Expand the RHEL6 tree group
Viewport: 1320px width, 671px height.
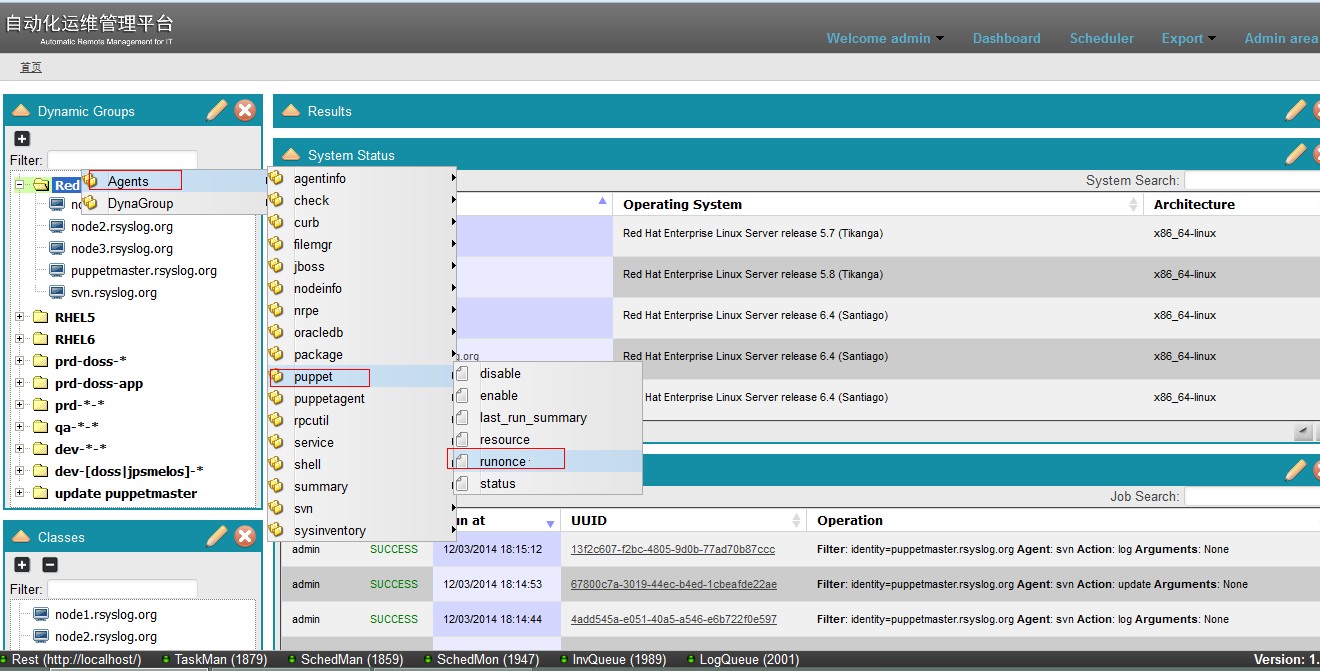point(20,339)
